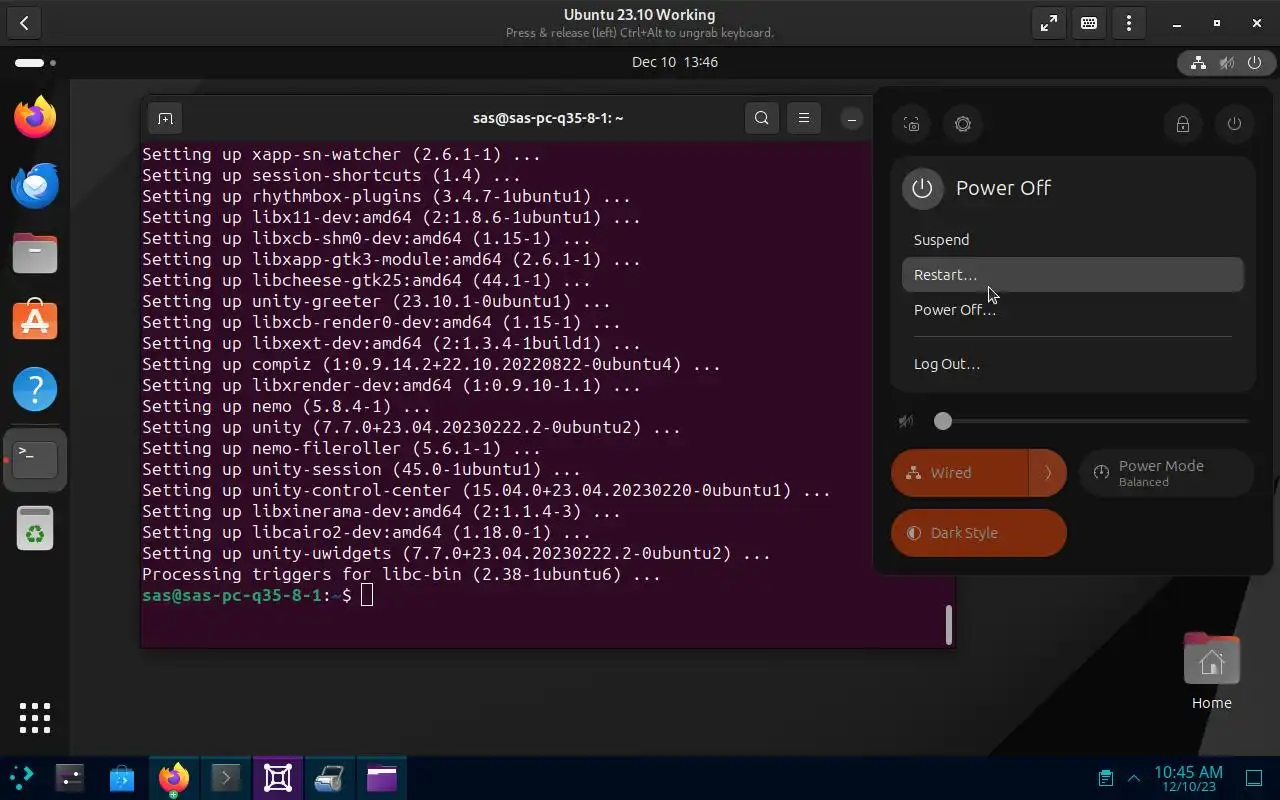Toggle the Wired network connection
The width and height of the screenshot is (1280, 800).
click(960, 473)
